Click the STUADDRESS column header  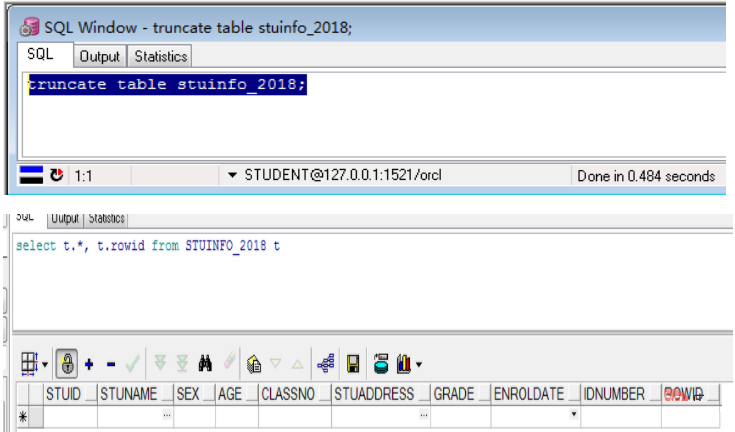click(375, 394)
